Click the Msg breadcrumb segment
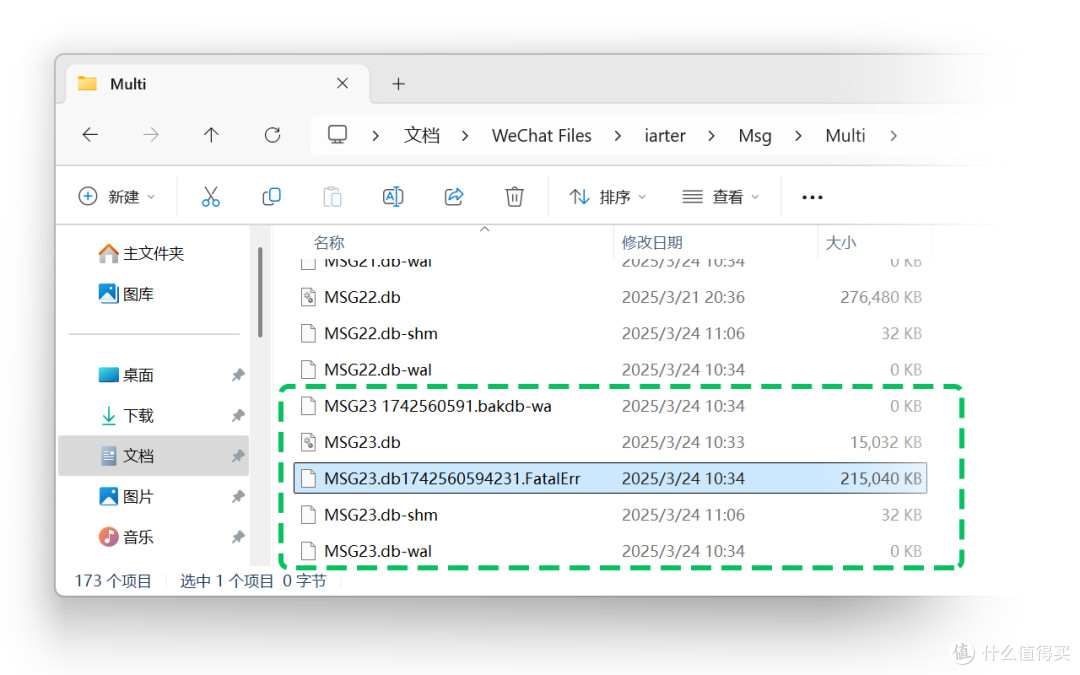Viewport: 1080px width, 675px height. click(754, 136)
